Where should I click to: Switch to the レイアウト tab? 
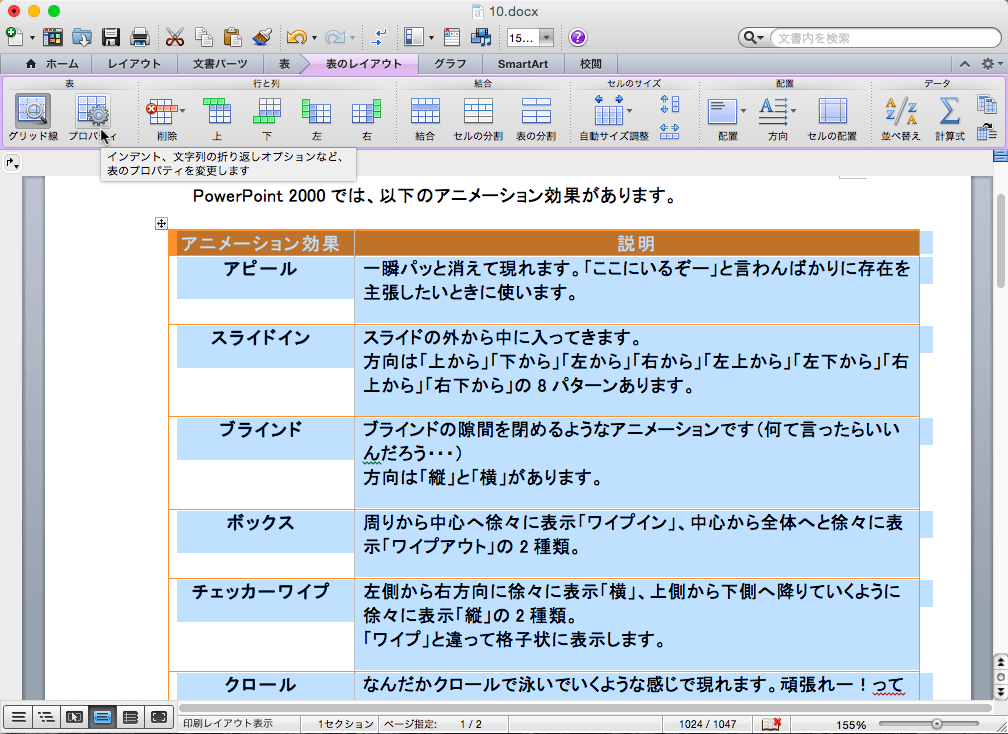134,64
